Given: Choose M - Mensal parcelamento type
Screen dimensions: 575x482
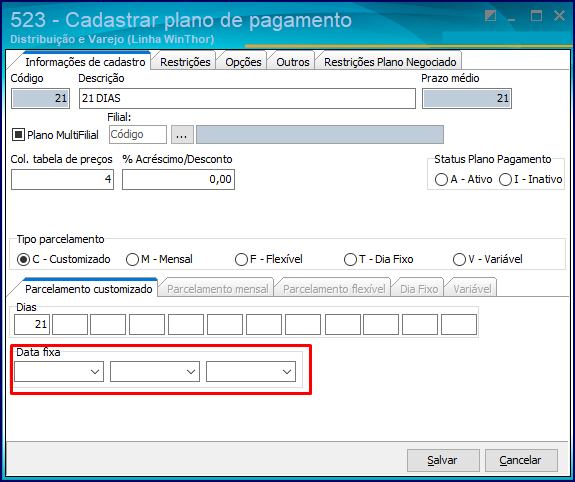Looking at the screenshot, I should click(x=132, y=259).
